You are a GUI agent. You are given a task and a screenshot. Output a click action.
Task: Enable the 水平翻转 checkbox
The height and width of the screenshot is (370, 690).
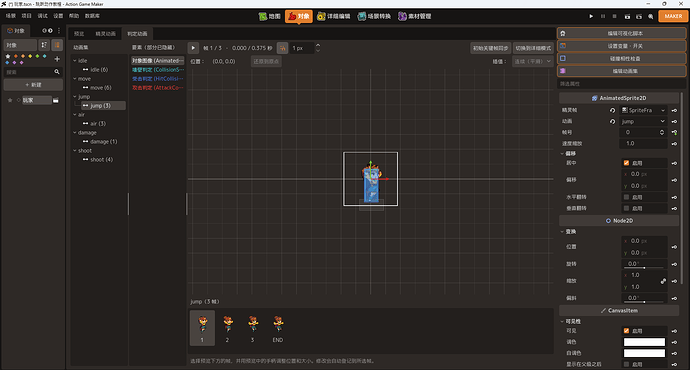[x=626, y=197]
